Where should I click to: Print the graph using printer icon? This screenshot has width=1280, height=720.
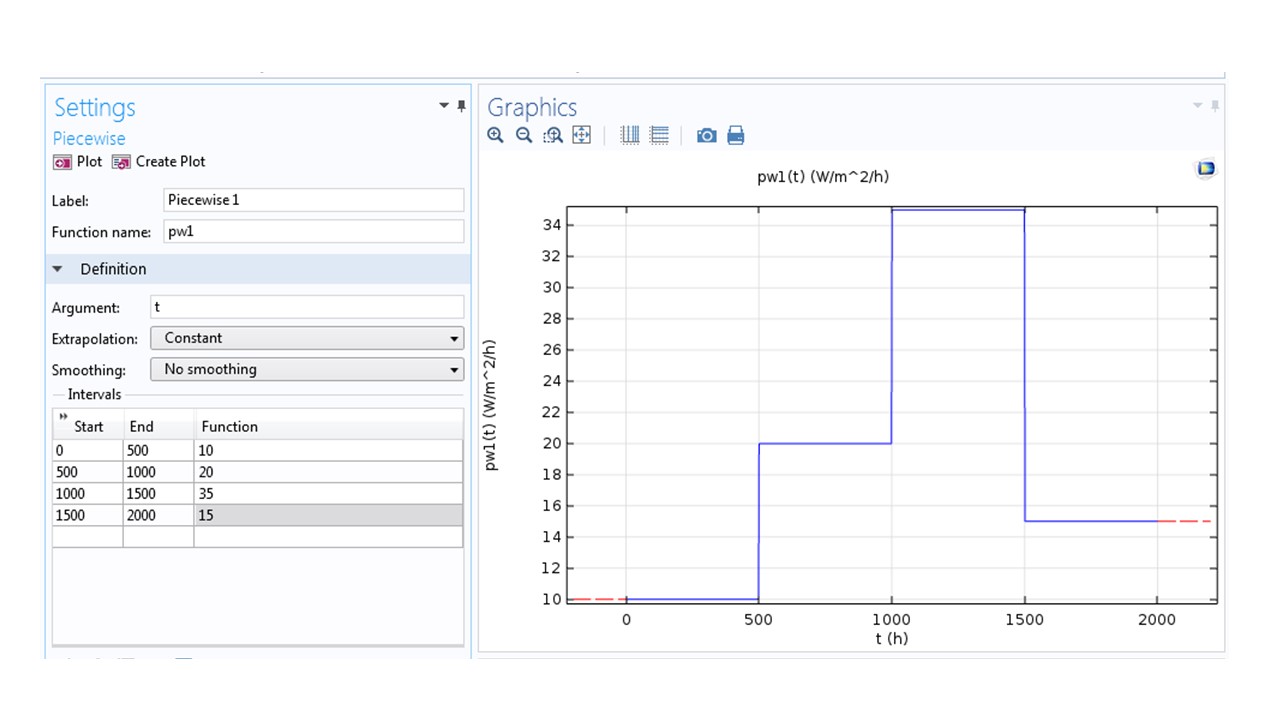click(x=735, y=135)
